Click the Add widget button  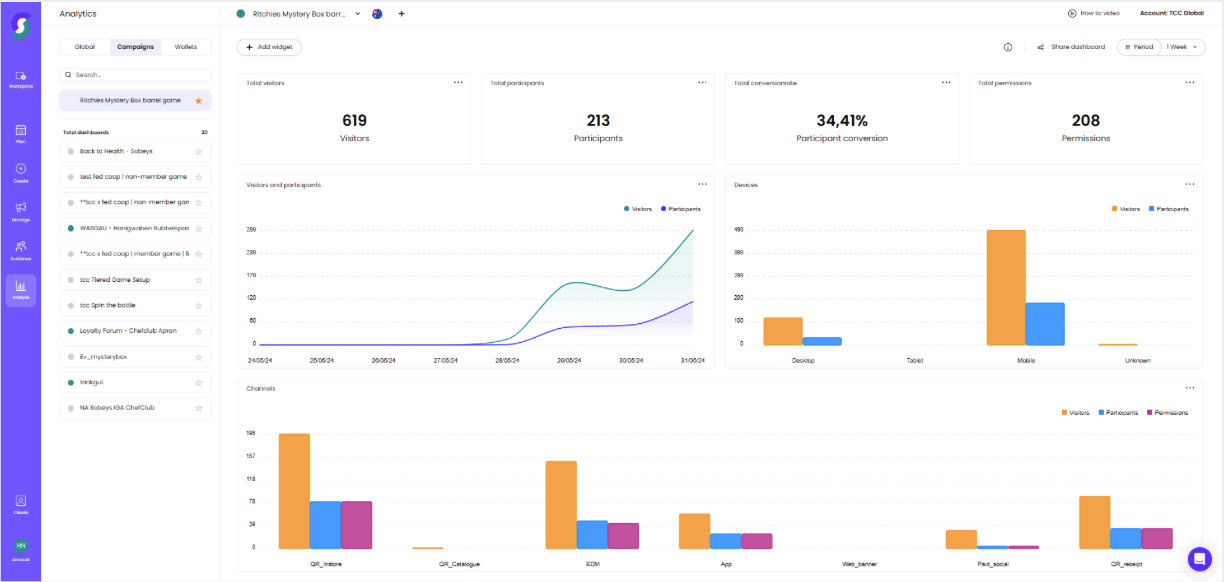[269, 47]
